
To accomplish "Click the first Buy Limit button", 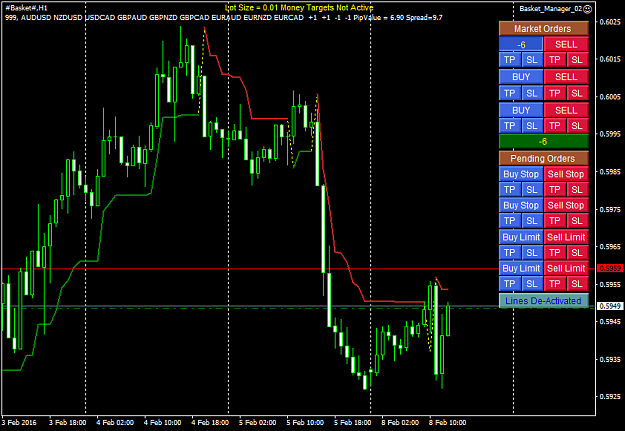I will pos(521,237).
